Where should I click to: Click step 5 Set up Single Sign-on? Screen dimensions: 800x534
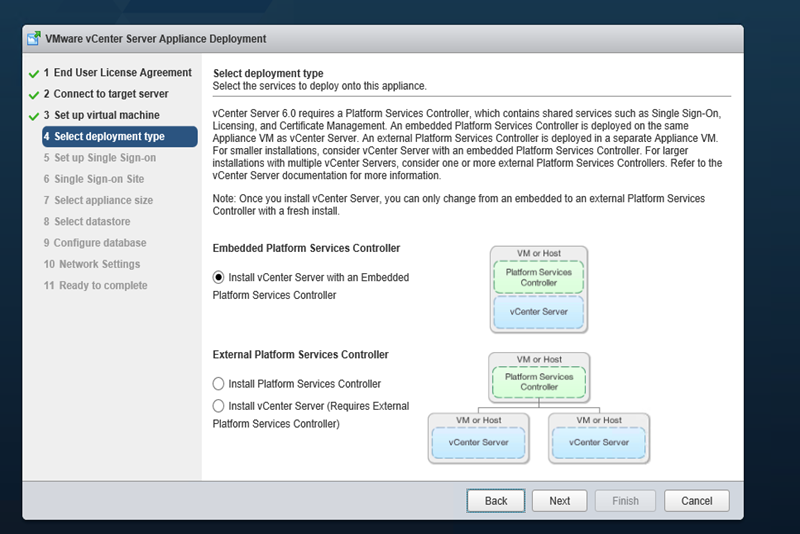[x=99, y=158]
